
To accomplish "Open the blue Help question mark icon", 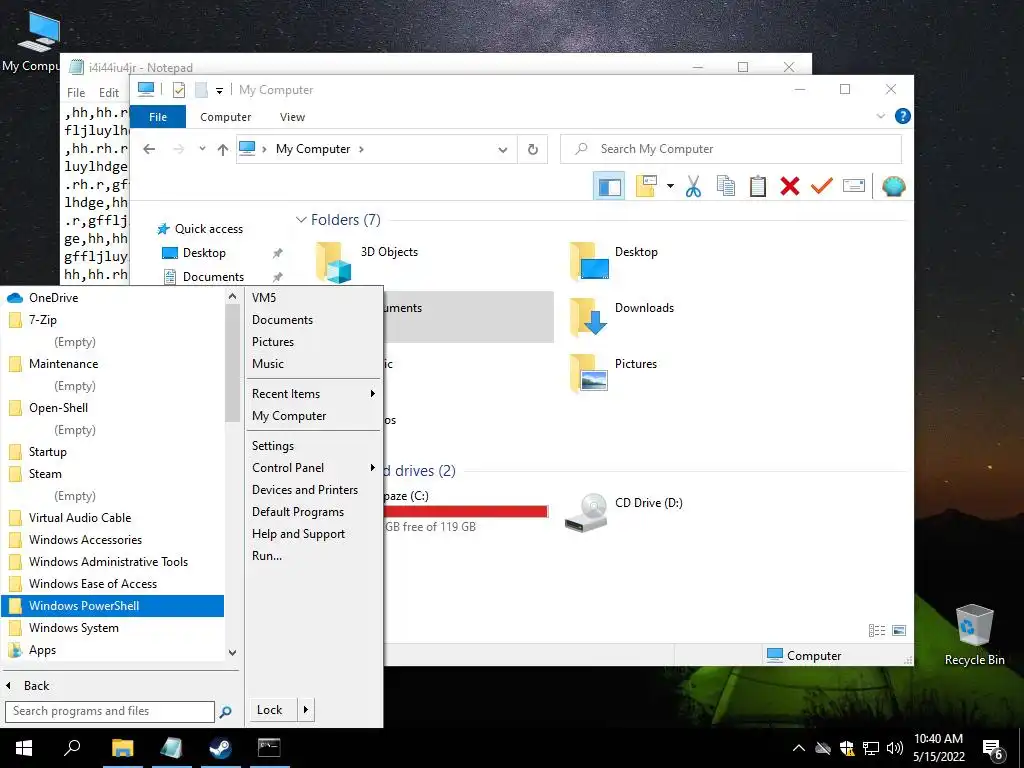I will coord(903,116).
